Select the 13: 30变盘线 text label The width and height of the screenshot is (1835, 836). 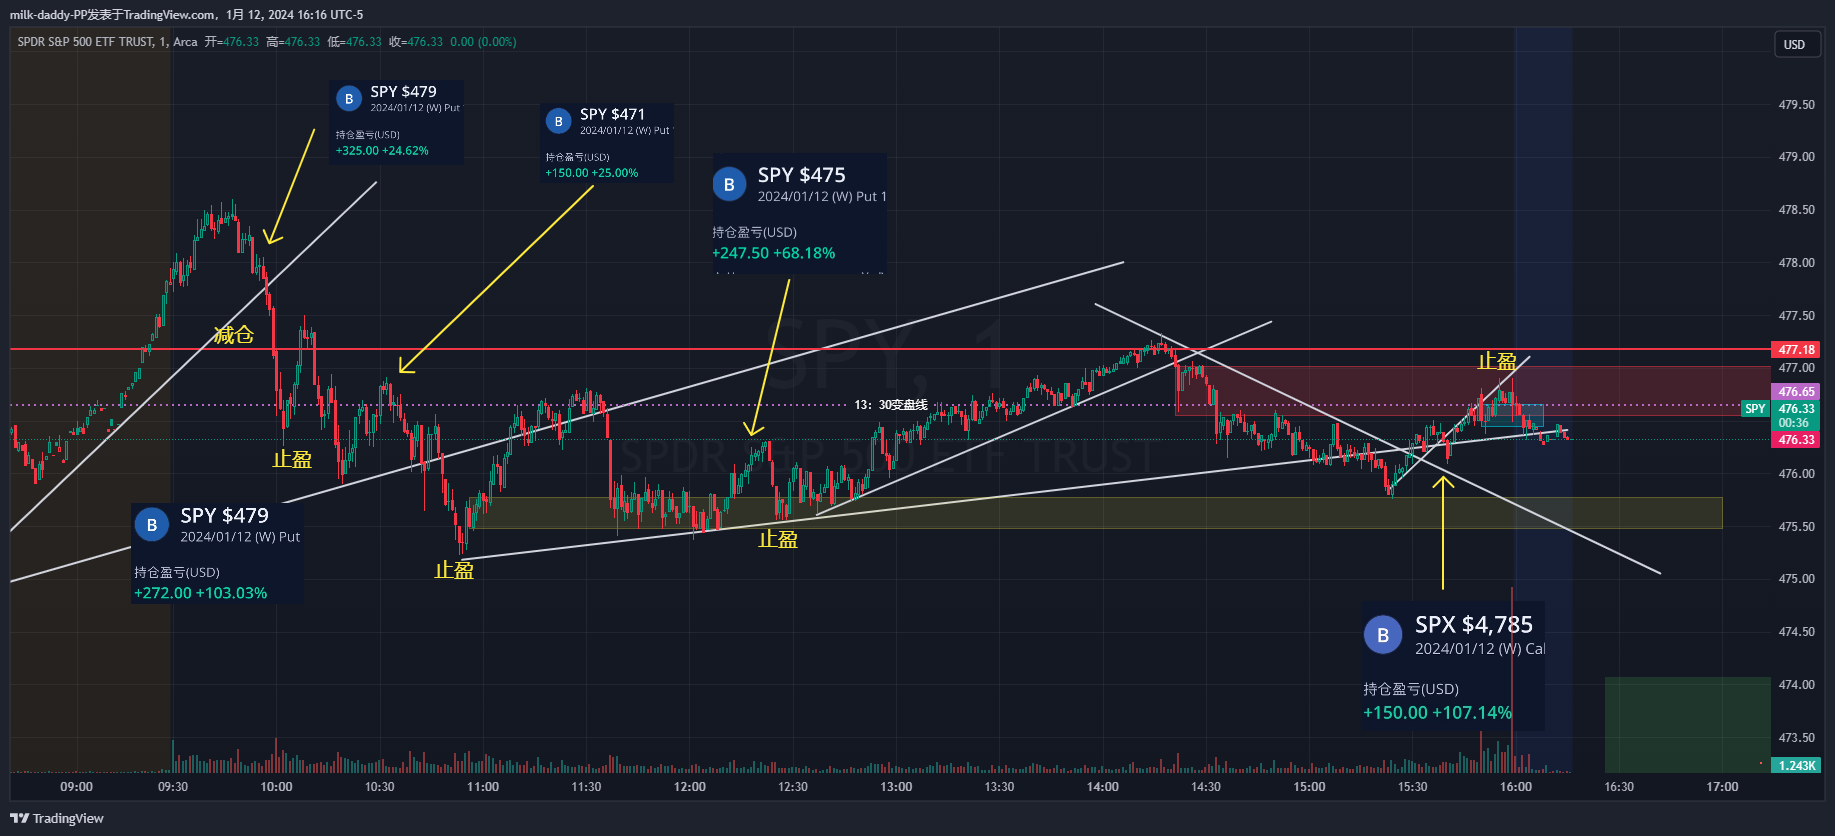890,405
